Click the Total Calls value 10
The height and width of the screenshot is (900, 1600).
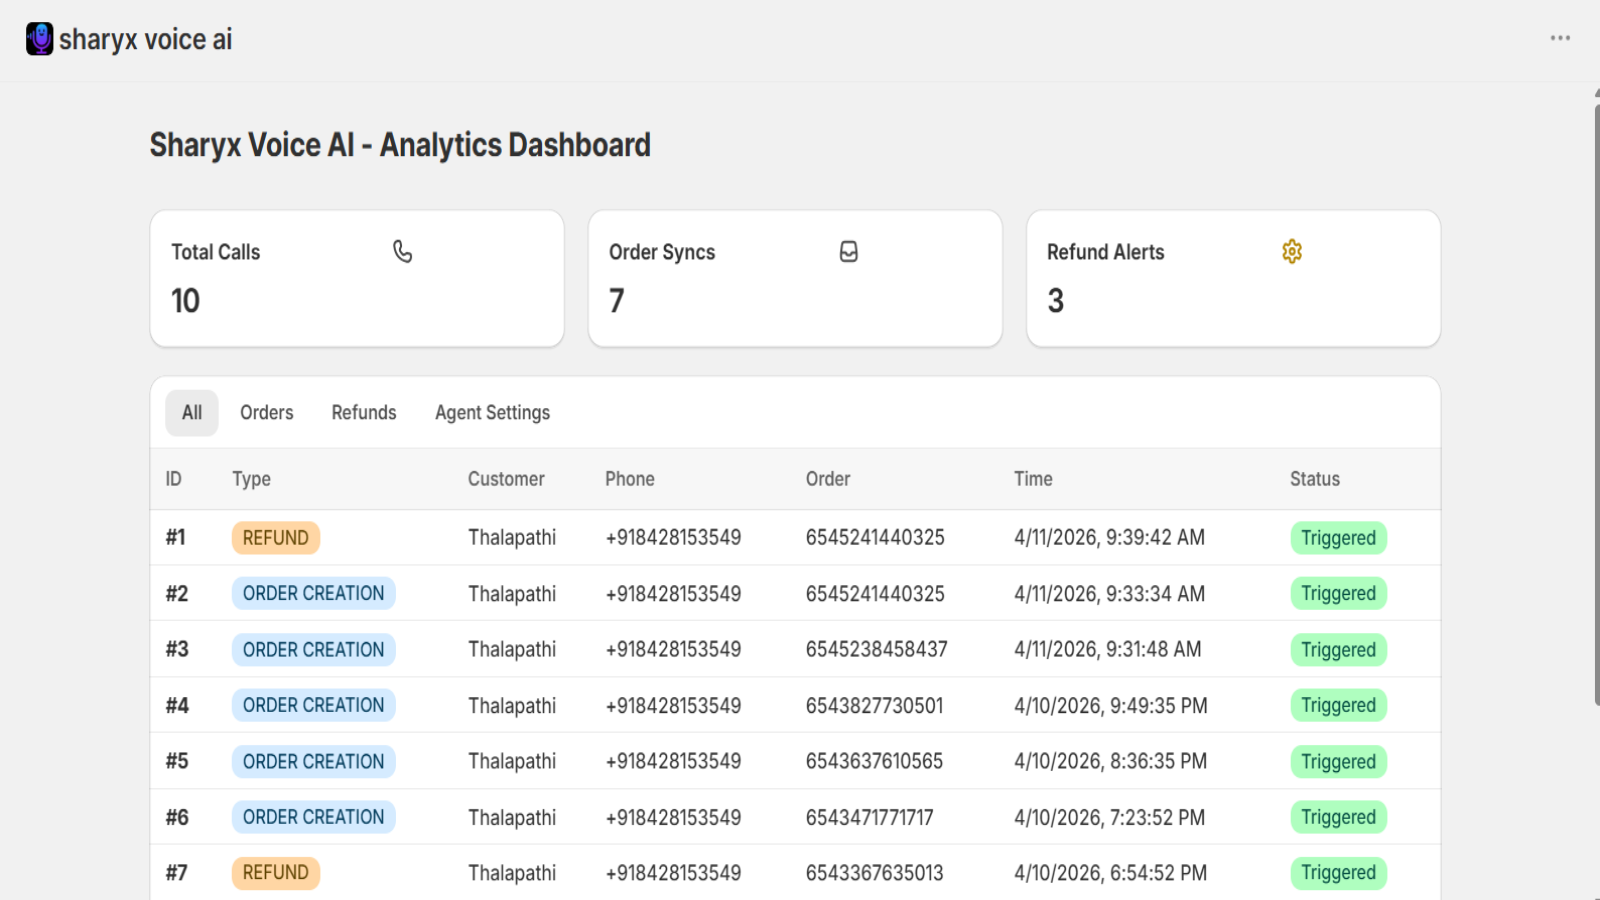(x=186, y=301)
